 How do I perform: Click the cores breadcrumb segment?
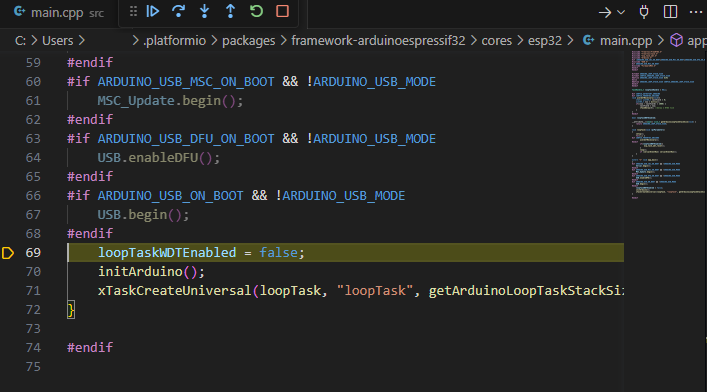[496, 41]
